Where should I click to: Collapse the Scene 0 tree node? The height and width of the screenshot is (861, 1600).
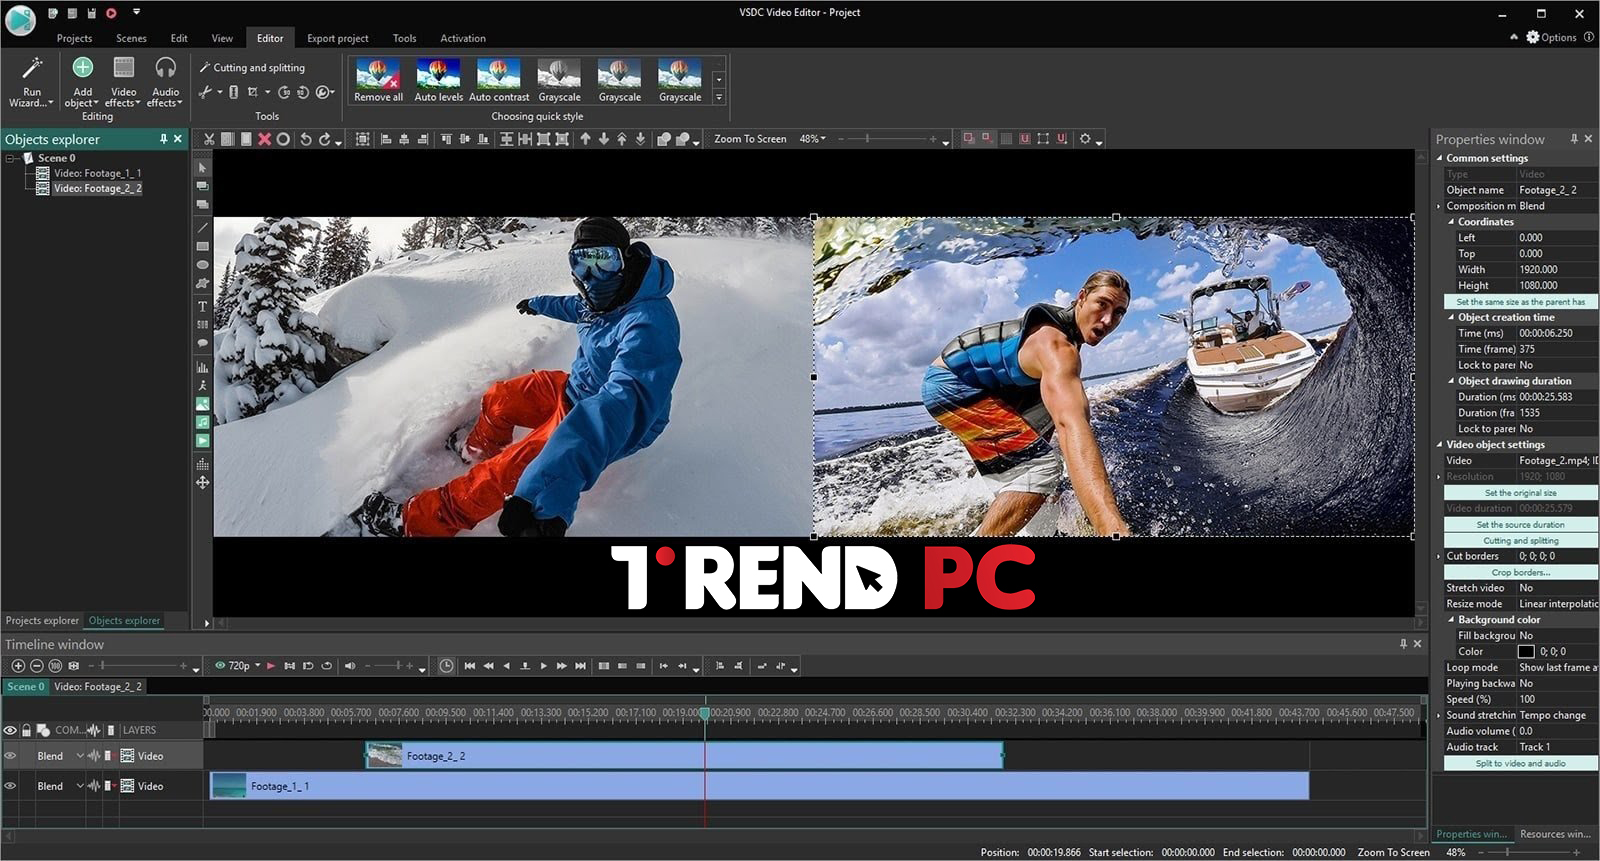click(10, 158)
